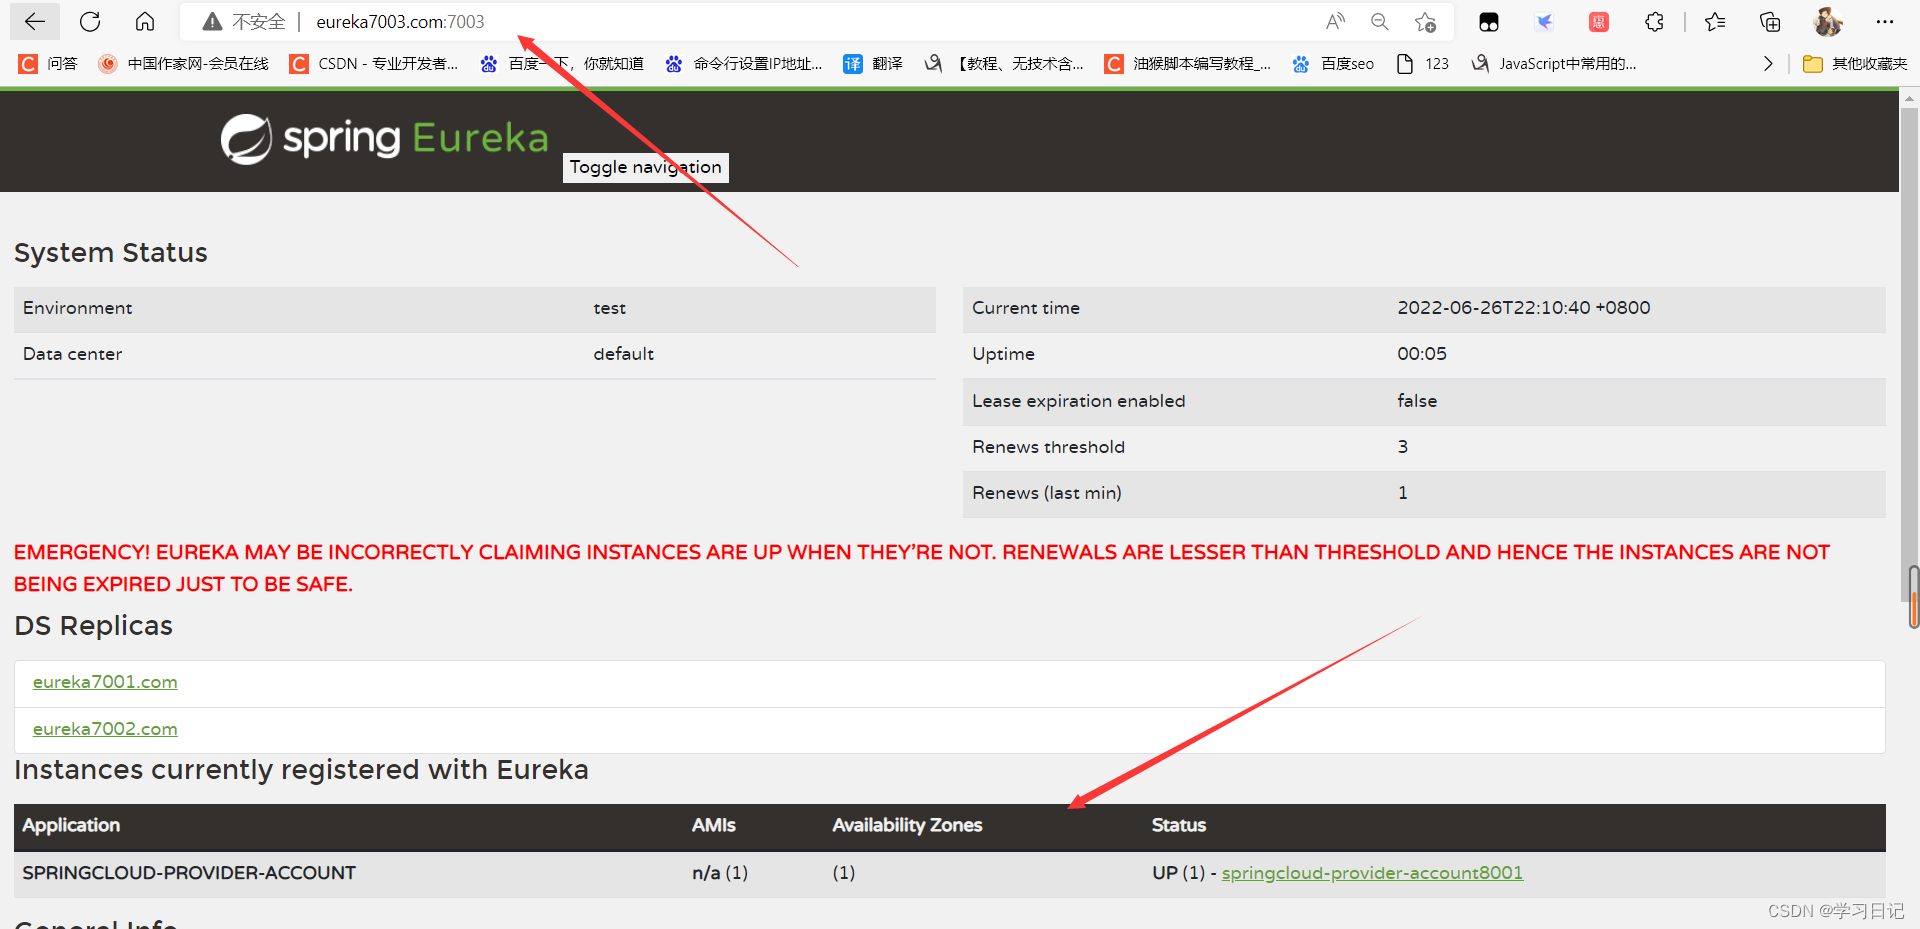Screen dimensions: 1920x929
Task: Open the read aloud icon in address bar
Action: pos(1335,21)
